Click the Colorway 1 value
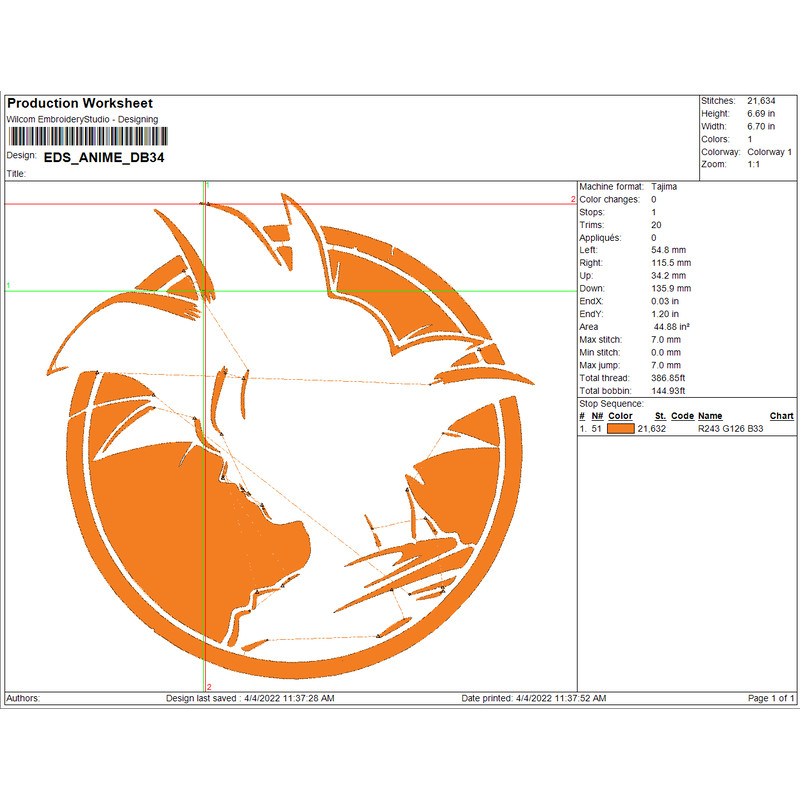 [770, 152]
